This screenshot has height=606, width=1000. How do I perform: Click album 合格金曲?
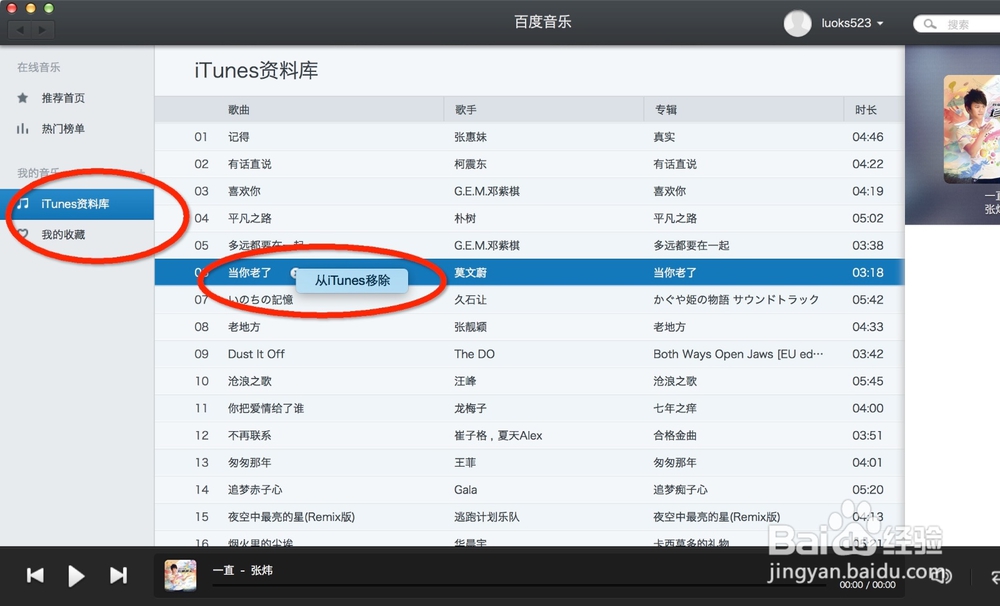(x=675, y=435)
